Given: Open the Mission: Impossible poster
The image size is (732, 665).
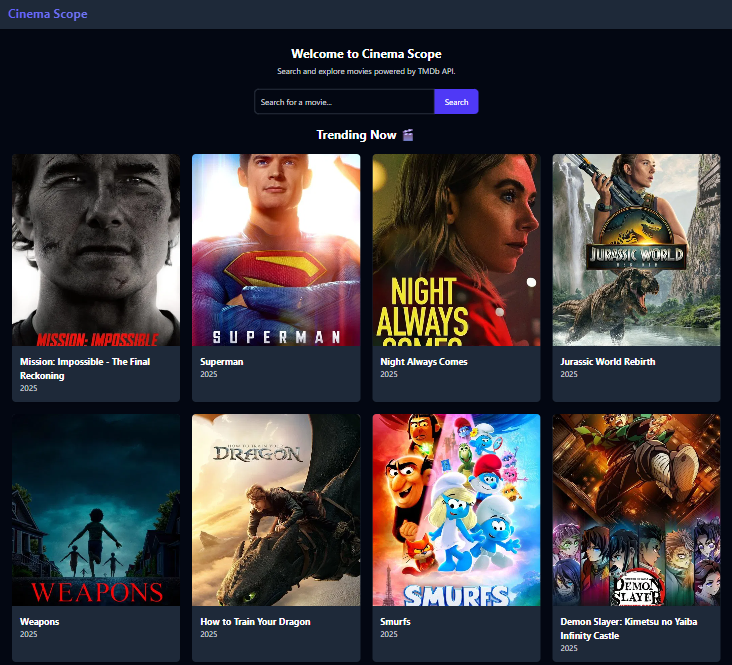Looking at the screenshot, I should click(96, 250).
